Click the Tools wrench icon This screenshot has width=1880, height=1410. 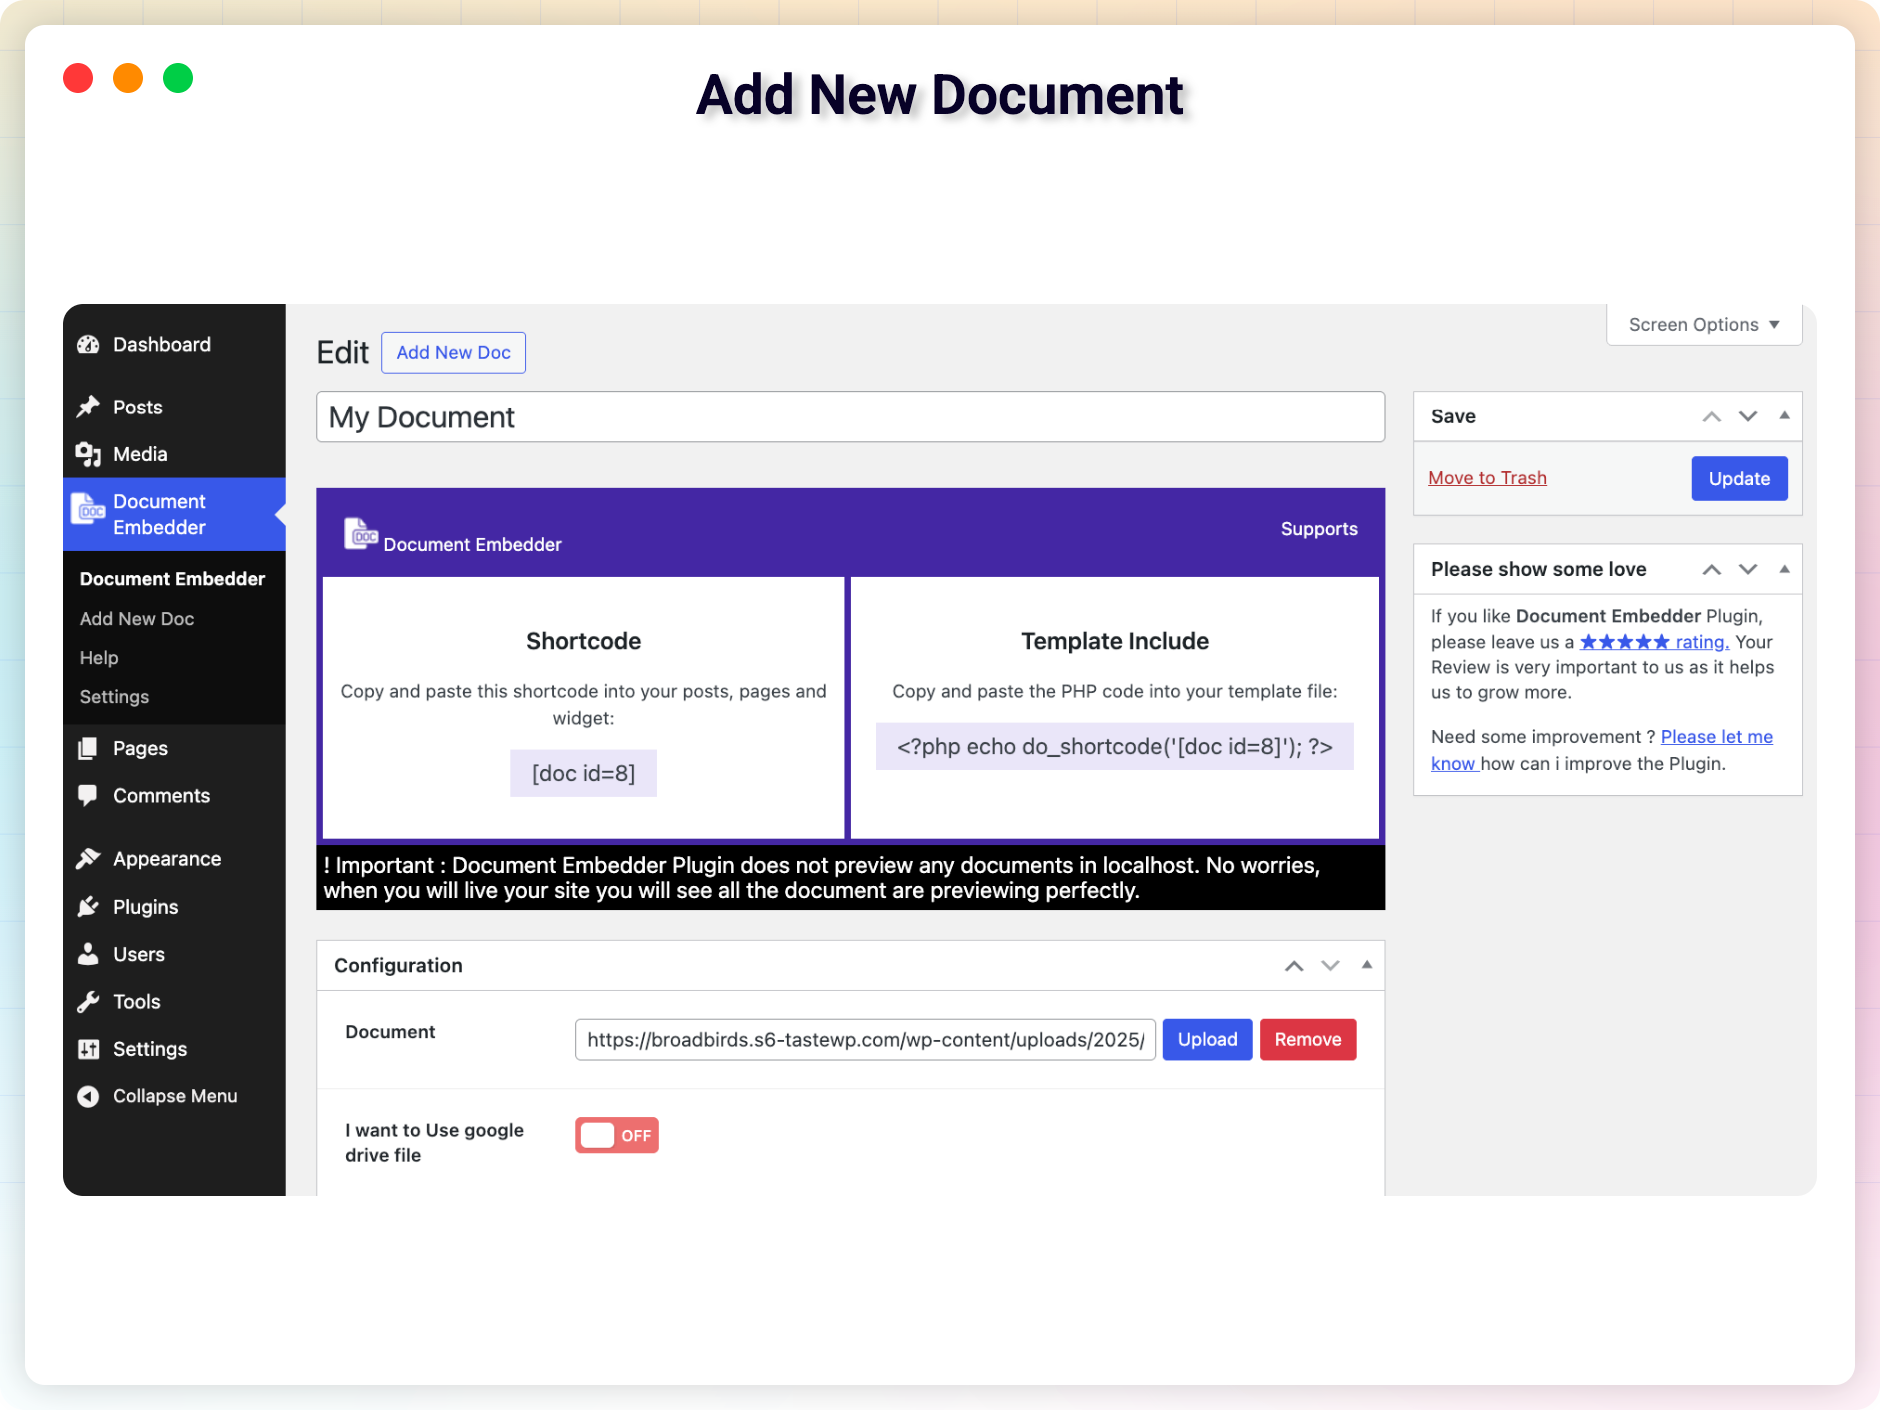click(x=88, y=1002)
